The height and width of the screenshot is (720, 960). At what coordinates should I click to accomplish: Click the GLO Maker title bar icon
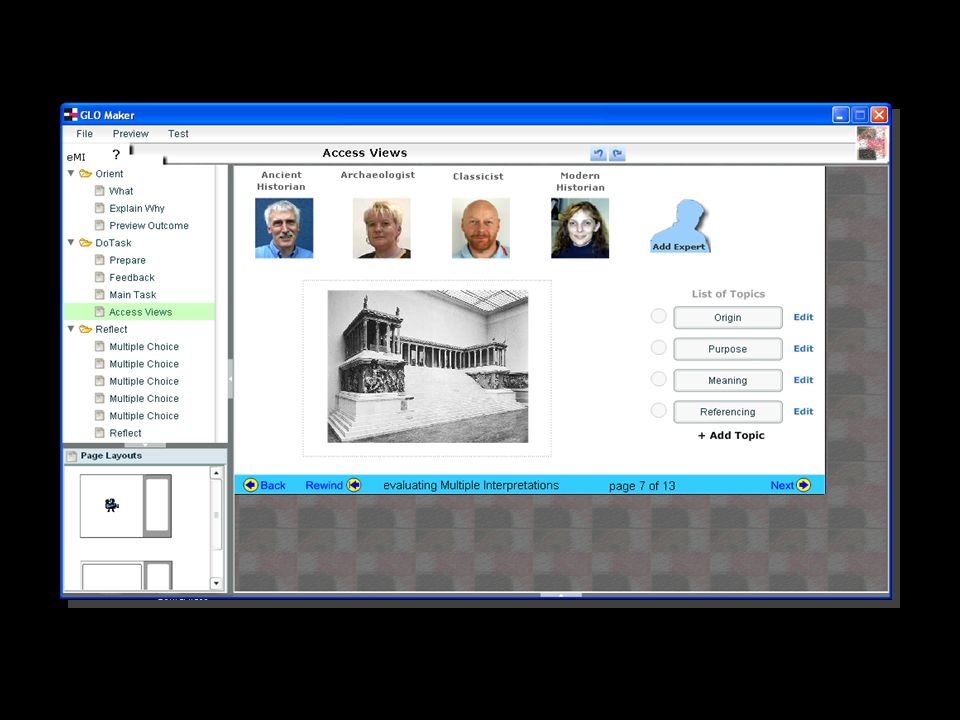click(x=71, y=114)
